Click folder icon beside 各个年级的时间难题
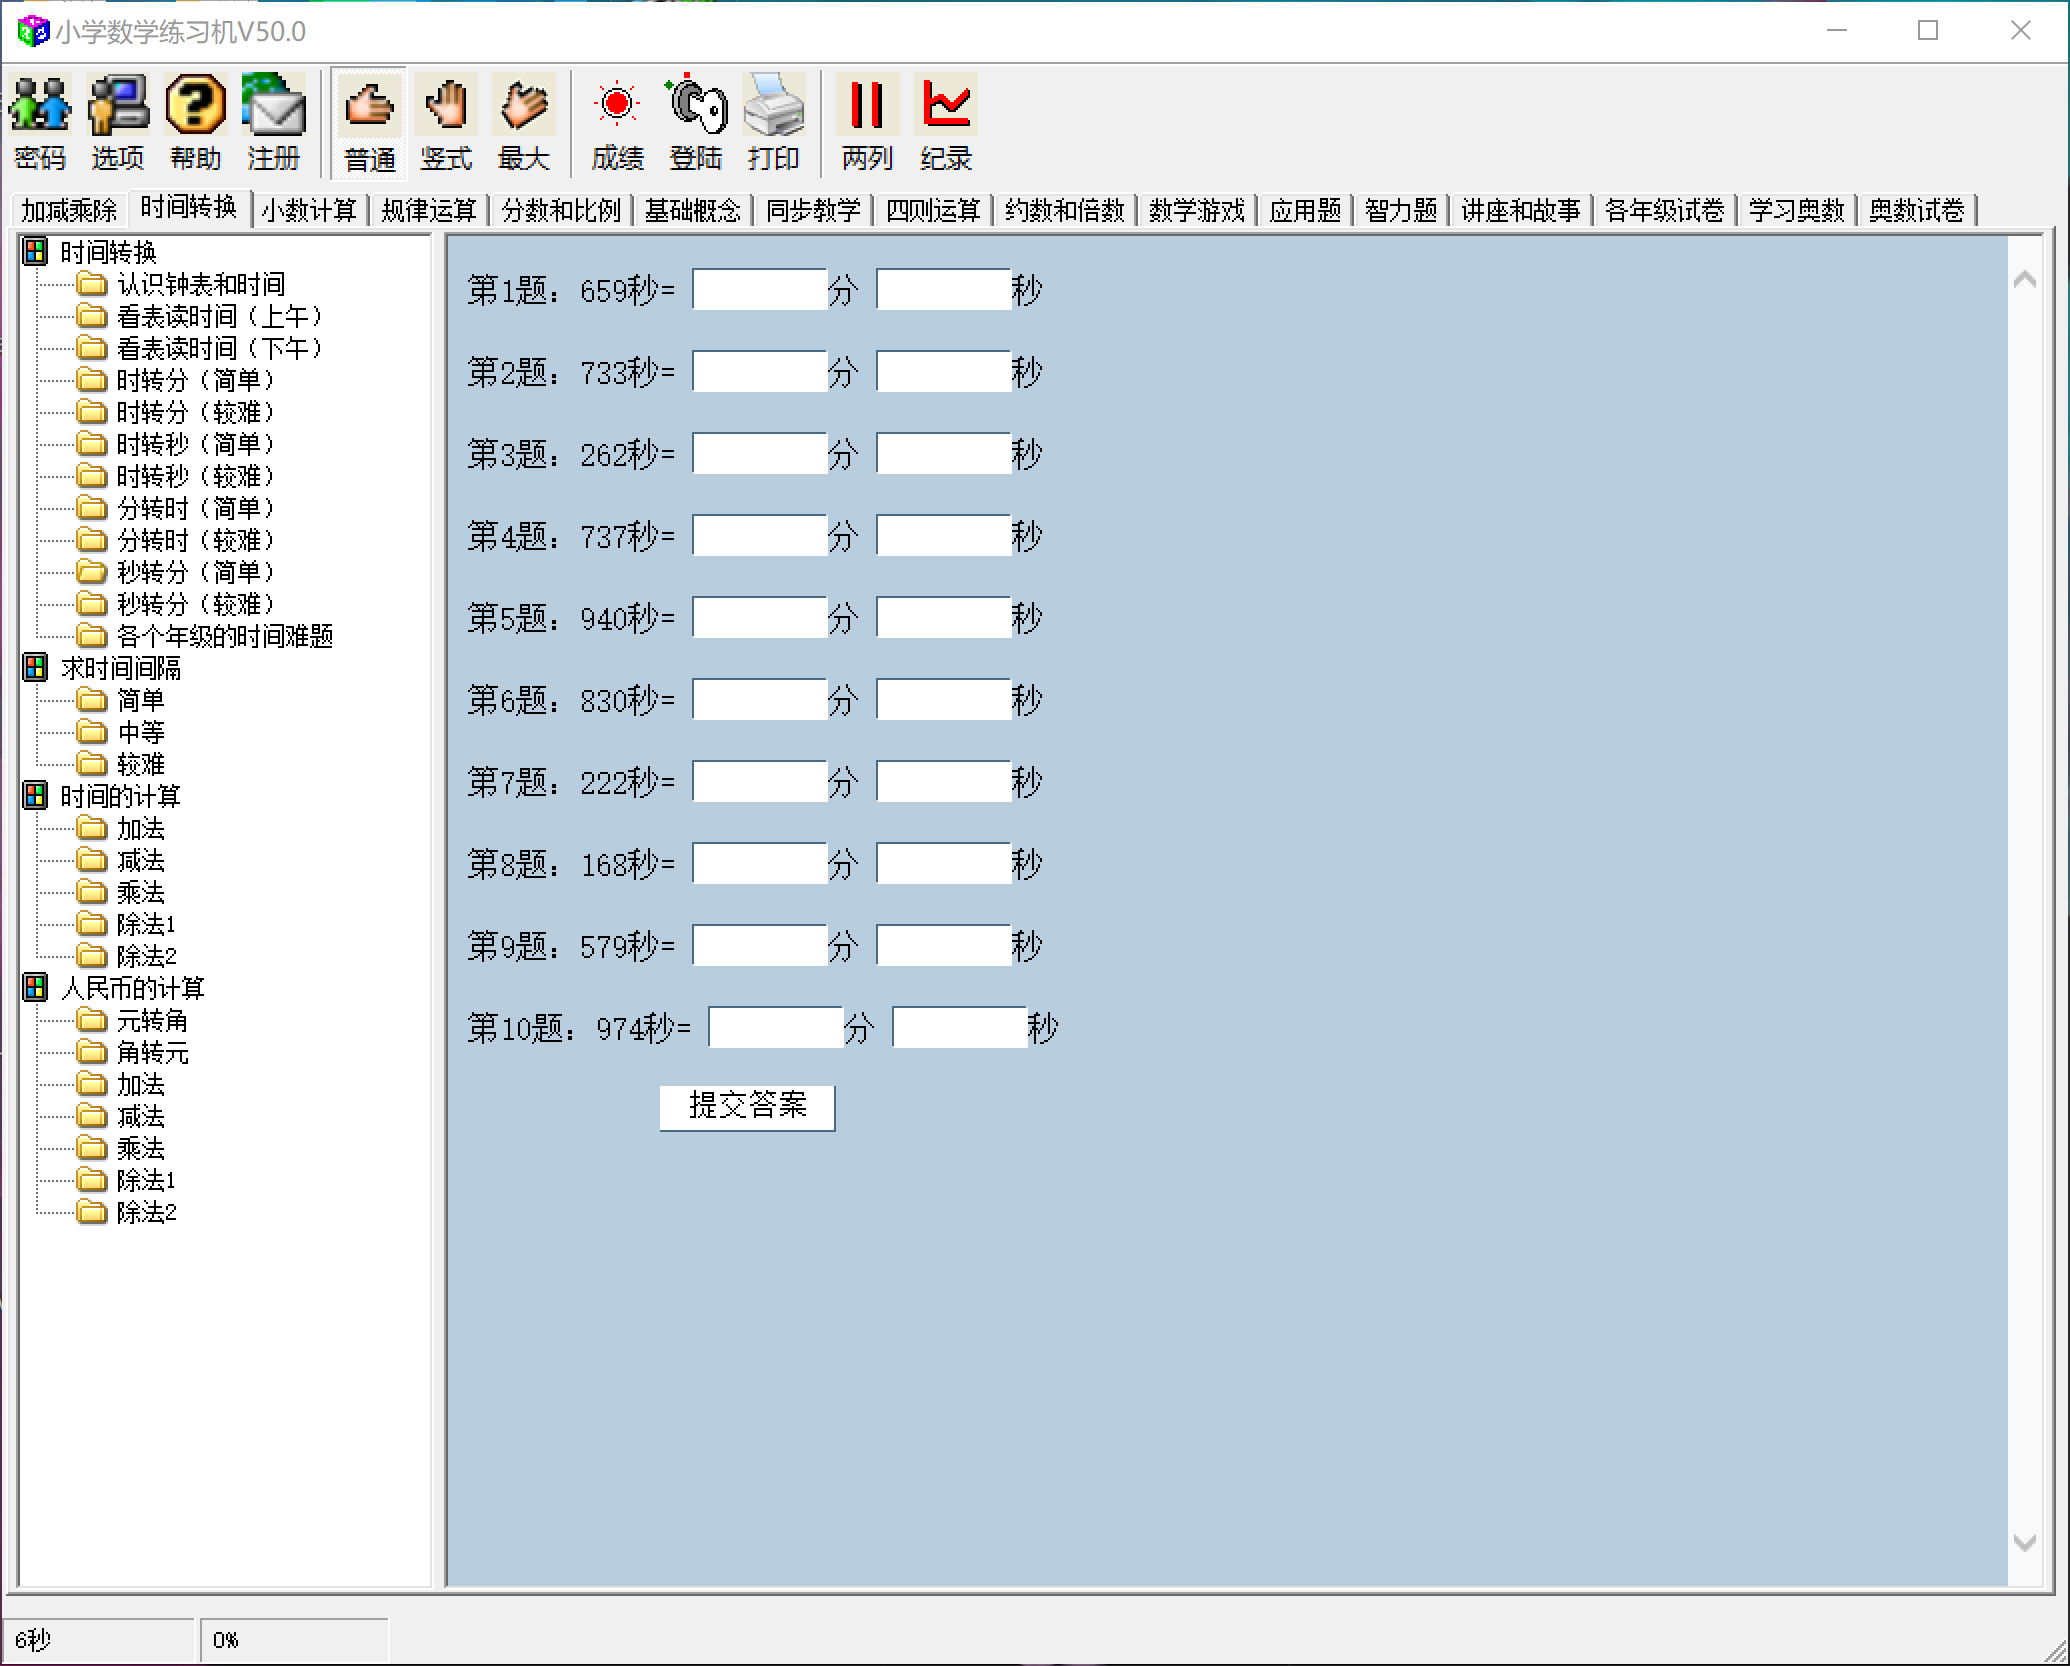The image size is (2070, 1666). click(92, 636)
